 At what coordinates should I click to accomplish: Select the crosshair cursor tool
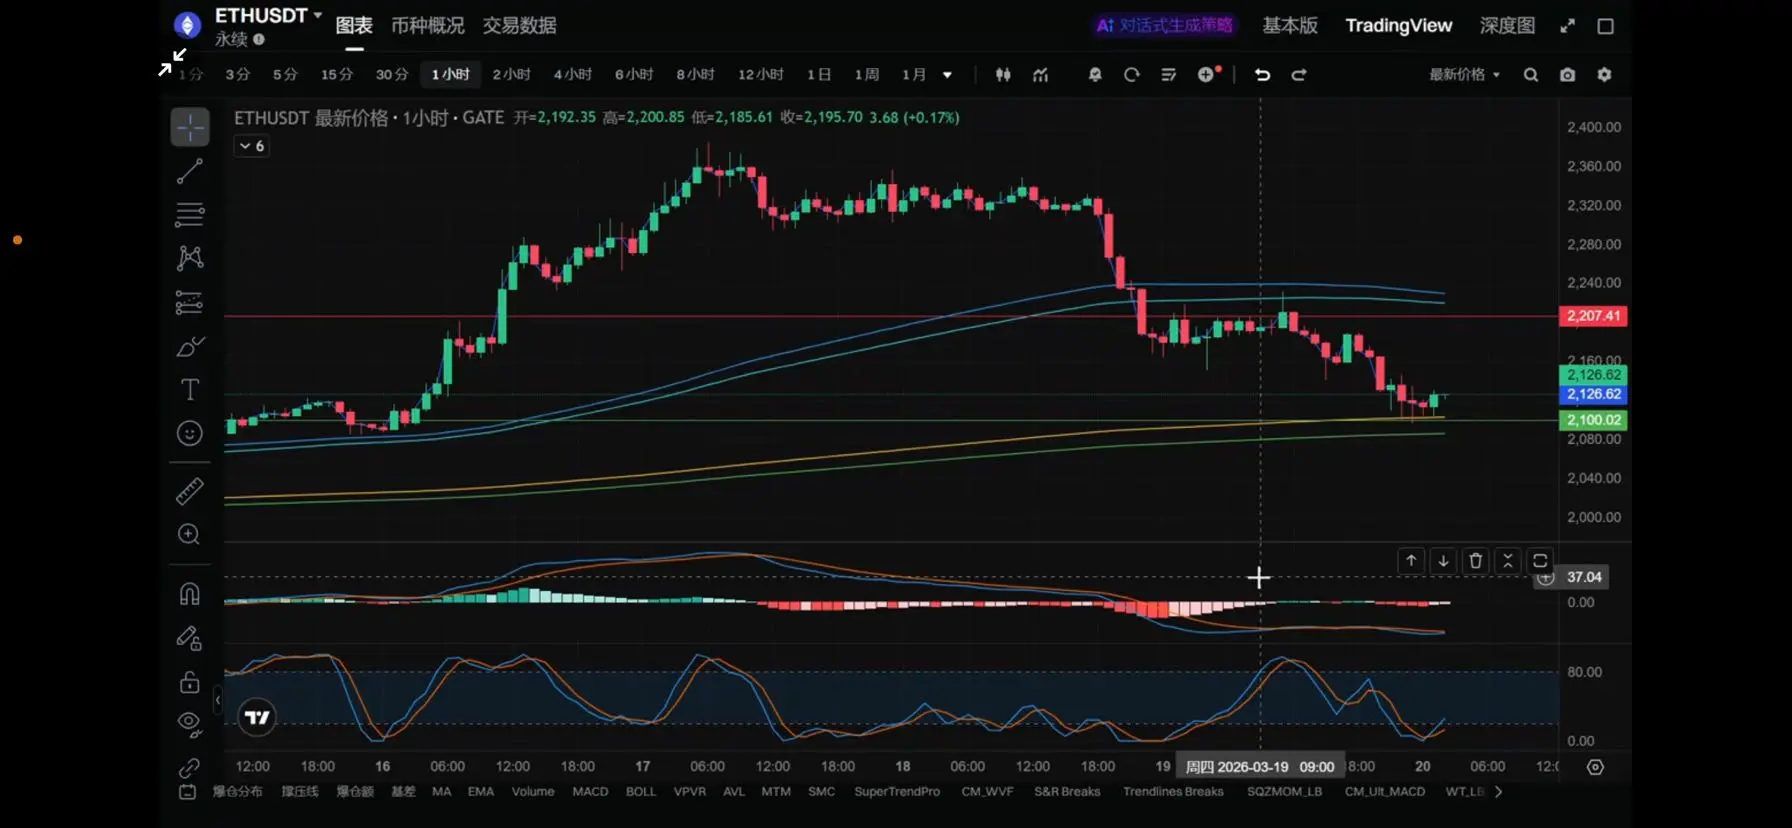[x=190, y=127]
